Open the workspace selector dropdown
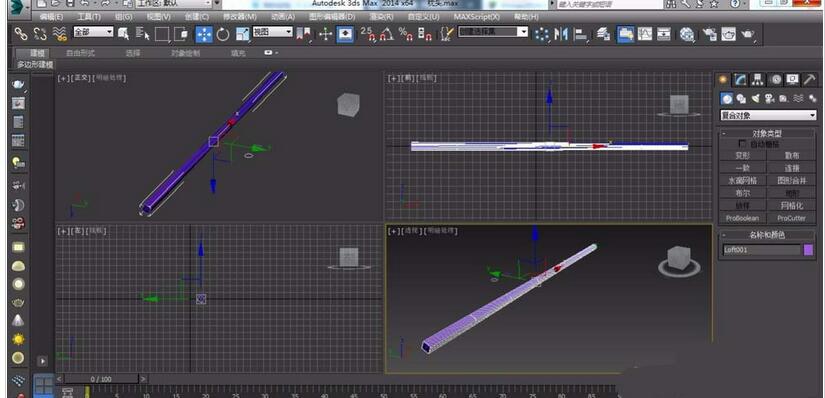 pyautogui.click(x=174, y=3)
